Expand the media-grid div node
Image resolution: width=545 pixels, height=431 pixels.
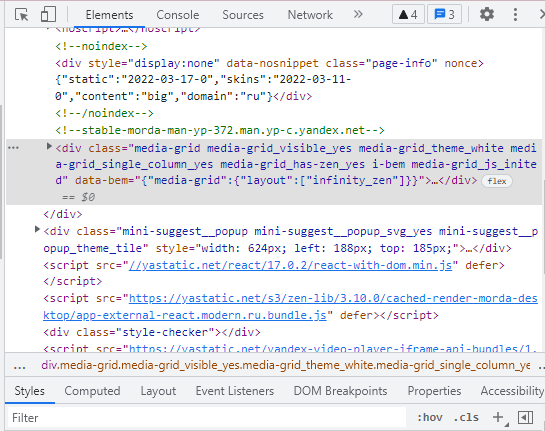tap(49, 147)
